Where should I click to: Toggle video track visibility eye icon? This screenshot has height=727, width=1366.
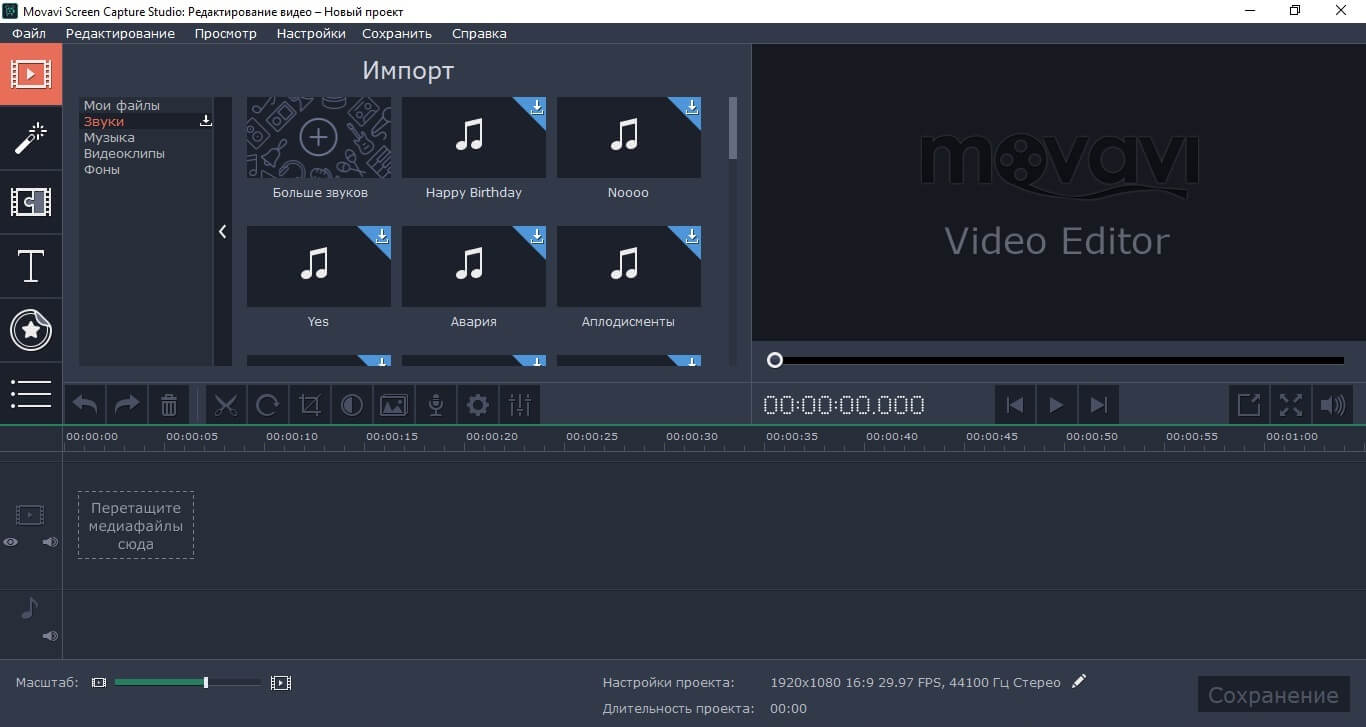[11, 542]
